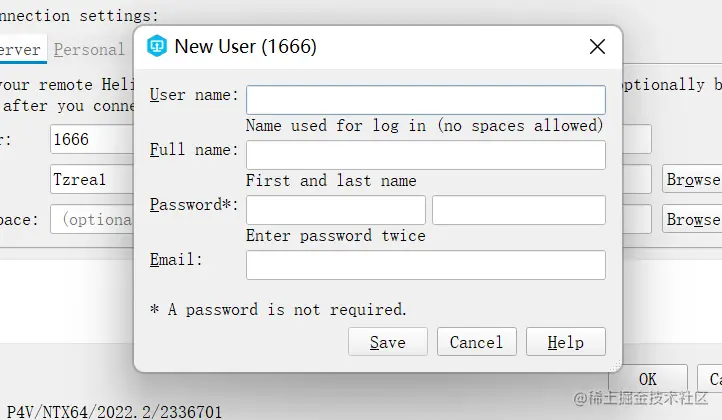The height and width of the screenshot is (420, 722).
Task: Switch to the Personal tab
Action: (x=90, y=49)
